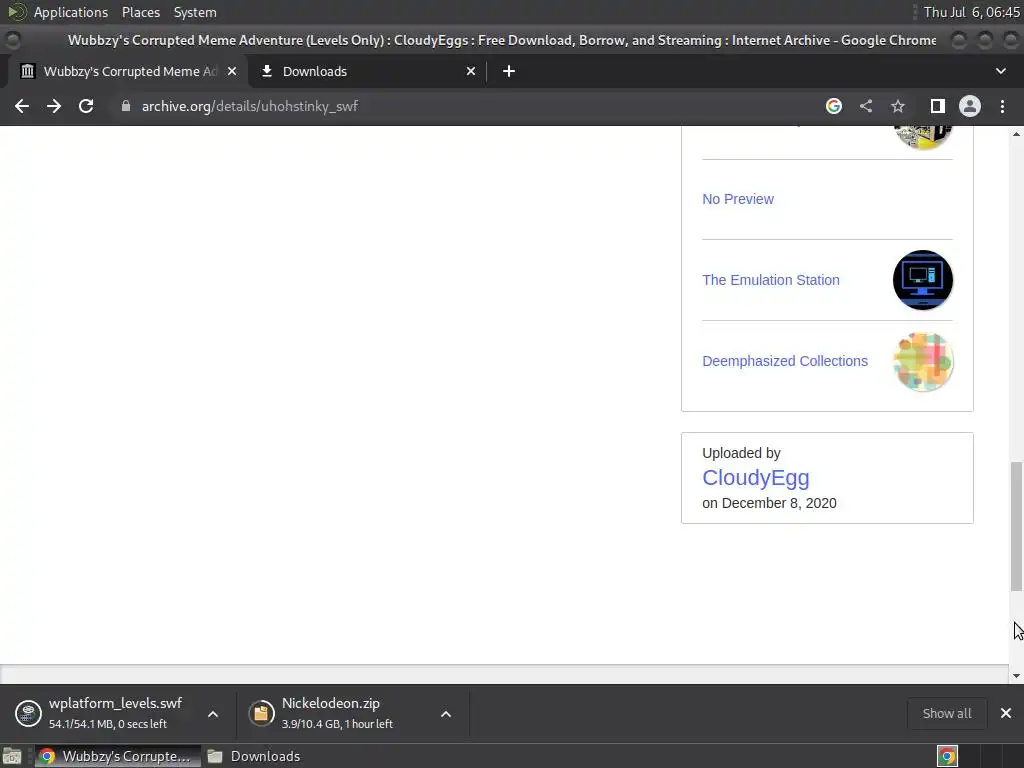Open the Deemphasized Collections link
This screenshot has height=768, width=1024.
(x=785, y=361)
